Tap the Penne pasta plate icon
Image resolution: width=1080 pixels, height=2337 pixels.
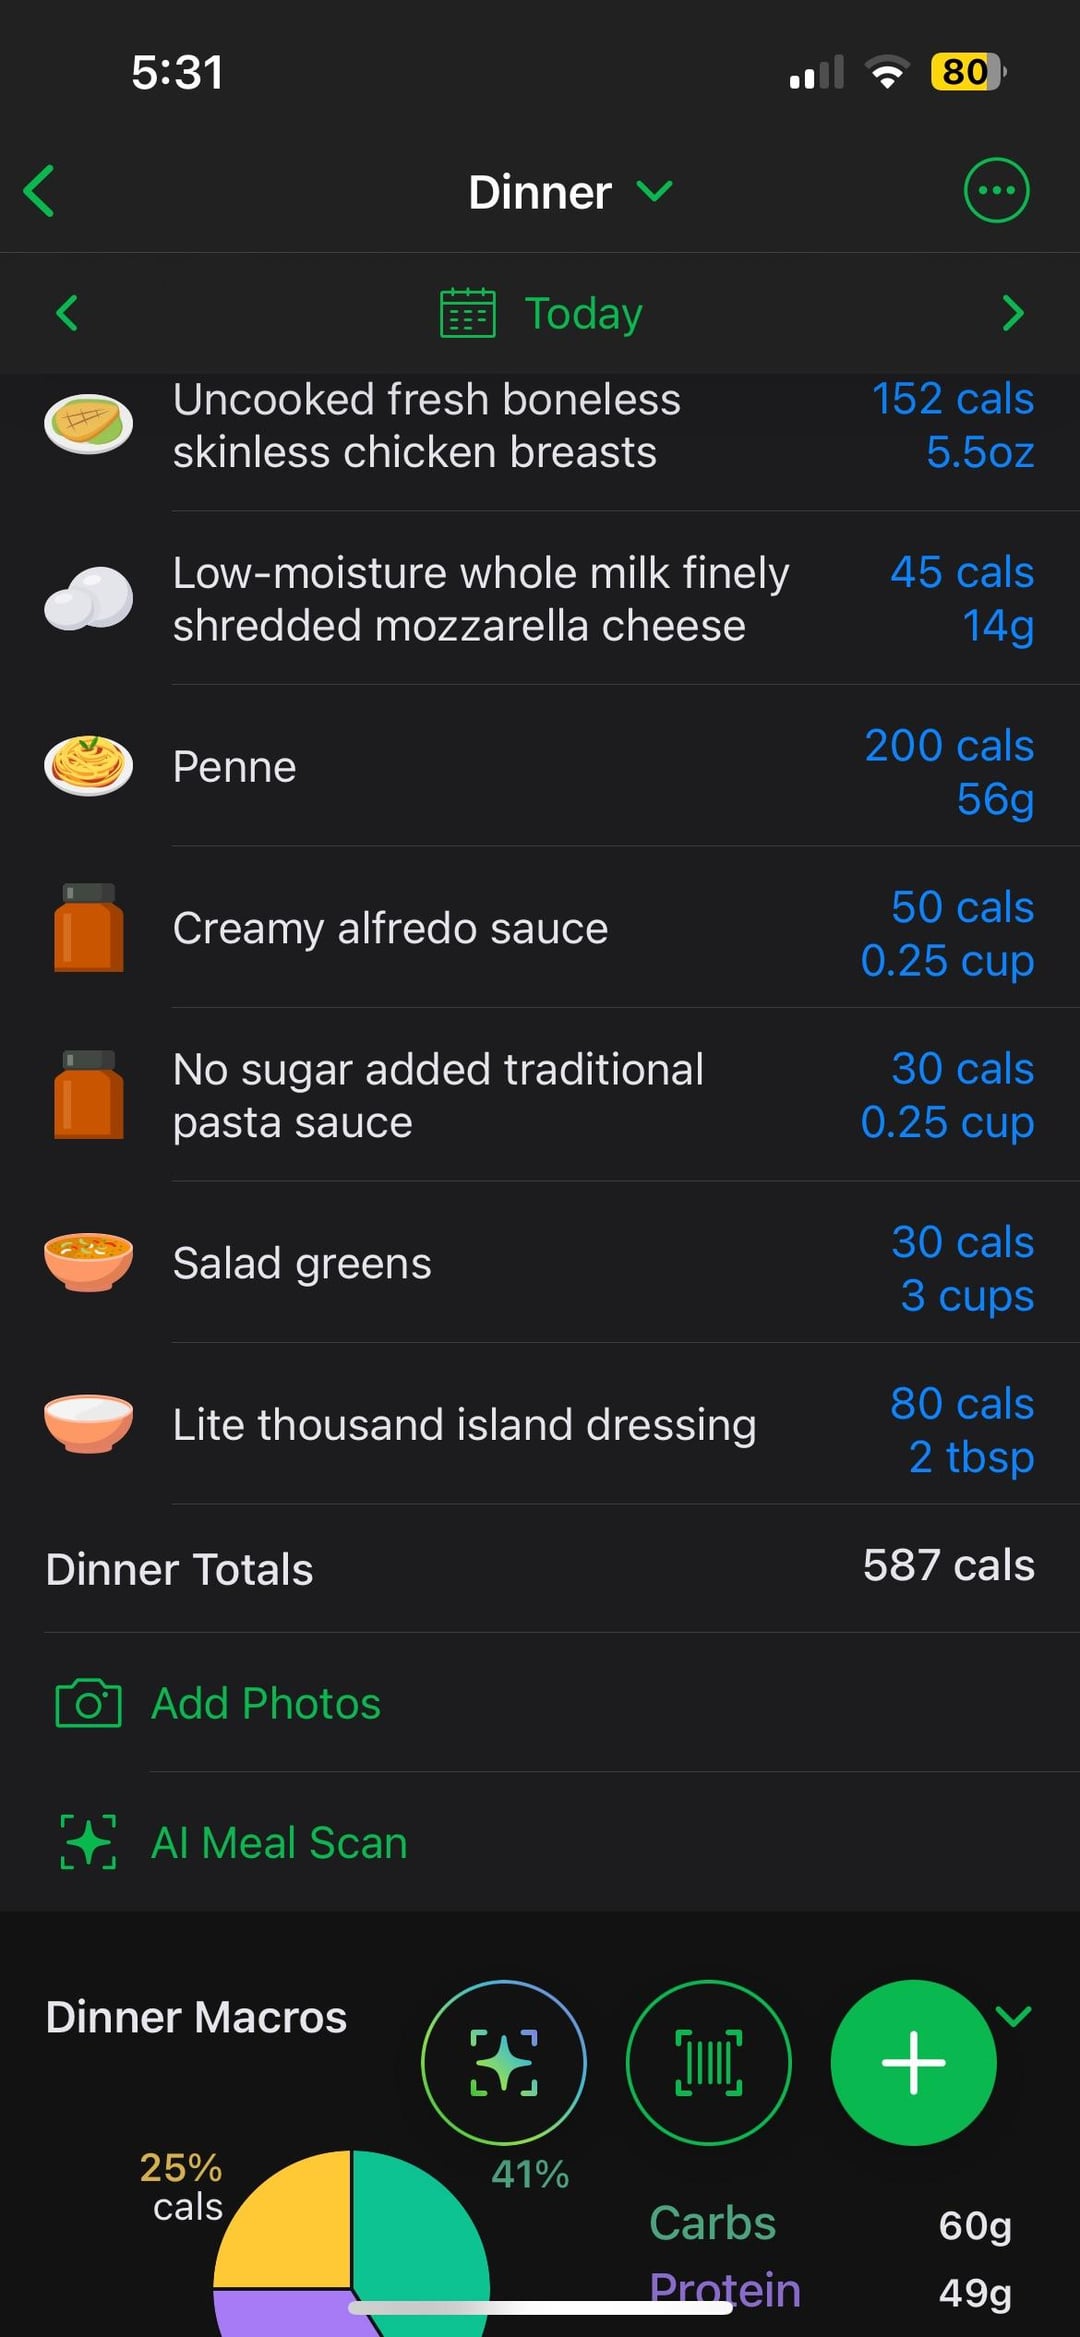(x=89, y=766)
